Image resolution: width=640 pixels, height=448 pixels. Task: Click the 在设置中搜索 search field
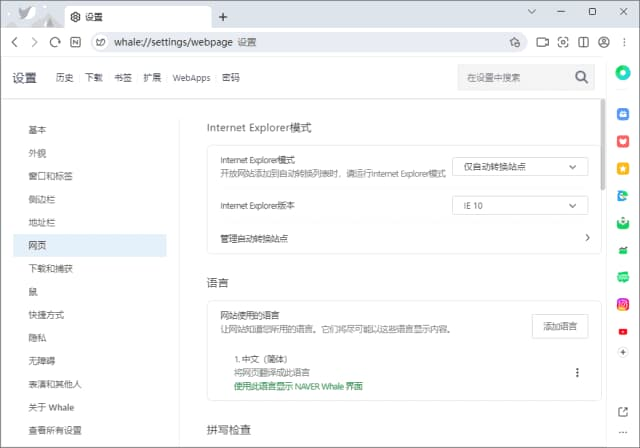click(512, 77)
